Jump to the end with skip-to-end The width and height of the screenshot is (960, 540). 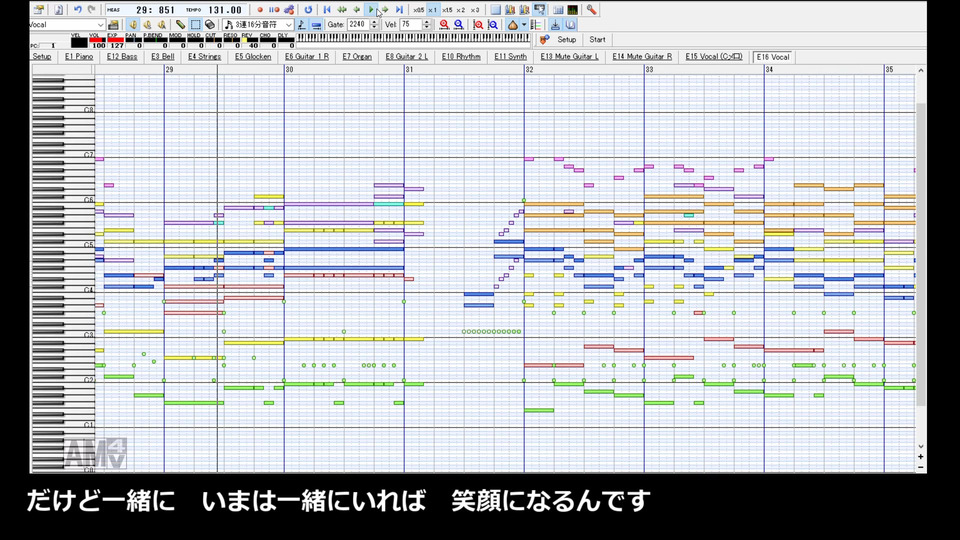399,10
